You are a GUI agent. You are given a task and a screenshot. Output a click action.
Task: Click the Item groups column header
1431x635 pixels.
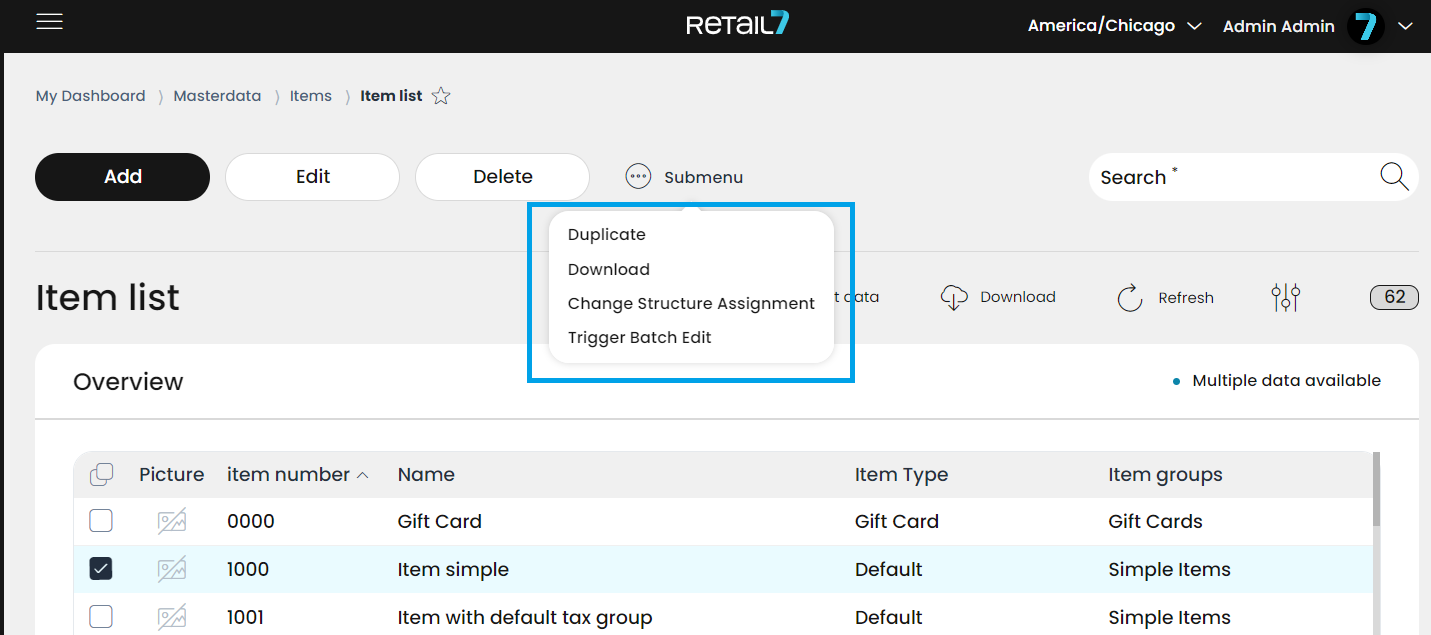pos(1165,475)
